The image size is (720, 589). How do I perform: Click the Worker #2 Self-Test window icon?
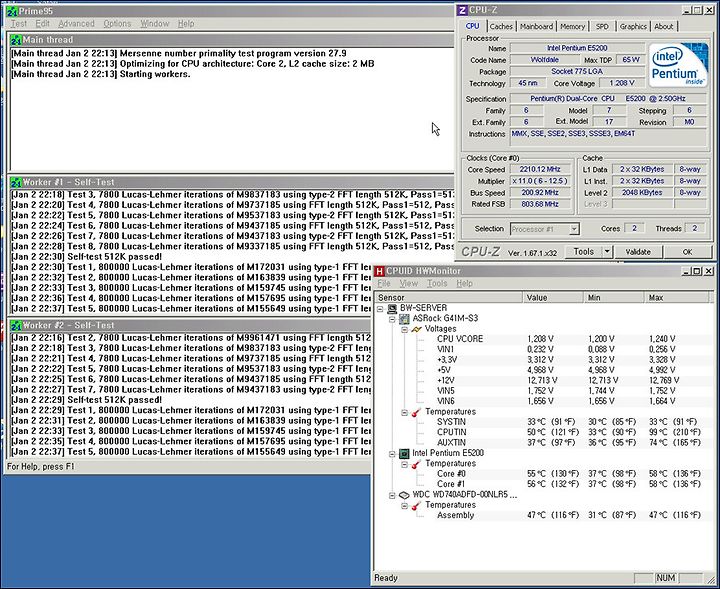point(16,325)
